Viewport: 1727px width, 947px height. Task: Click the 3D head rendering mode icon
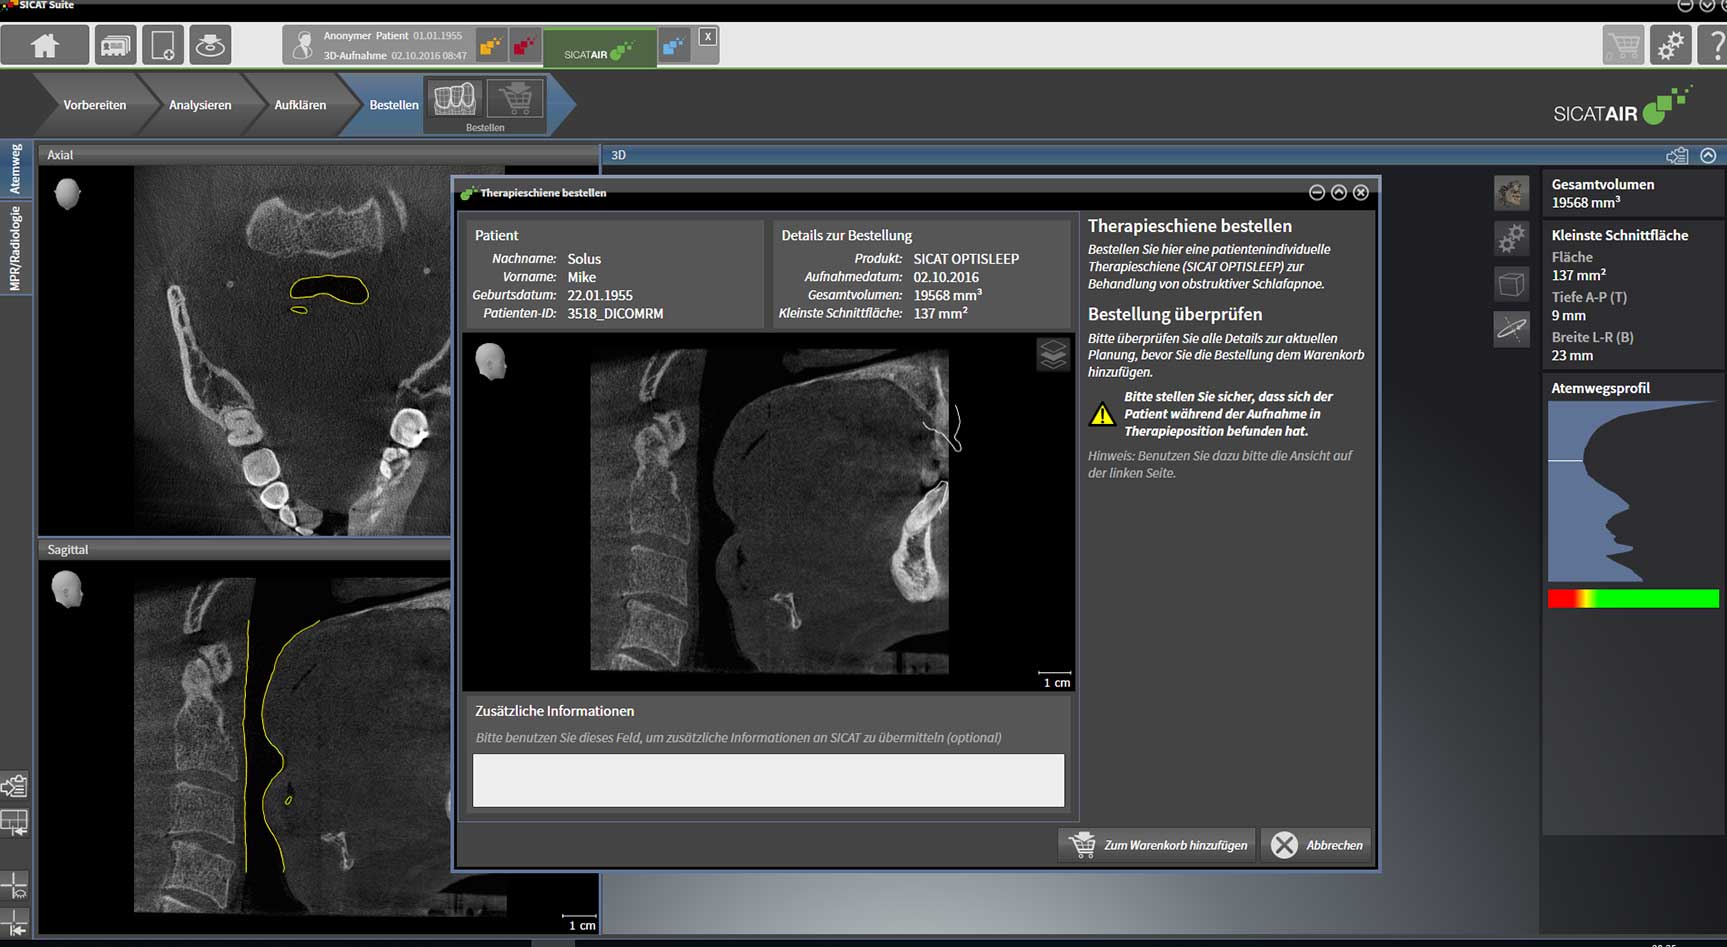pos(1511,192)
